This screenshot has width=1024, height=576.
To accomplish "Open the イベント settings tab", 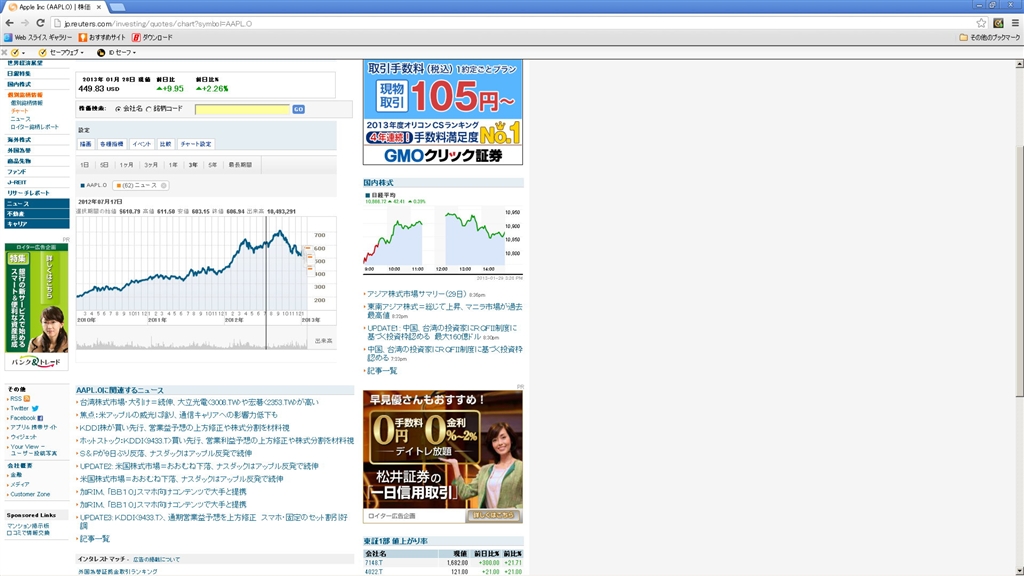I will click(x=142, y=144).
